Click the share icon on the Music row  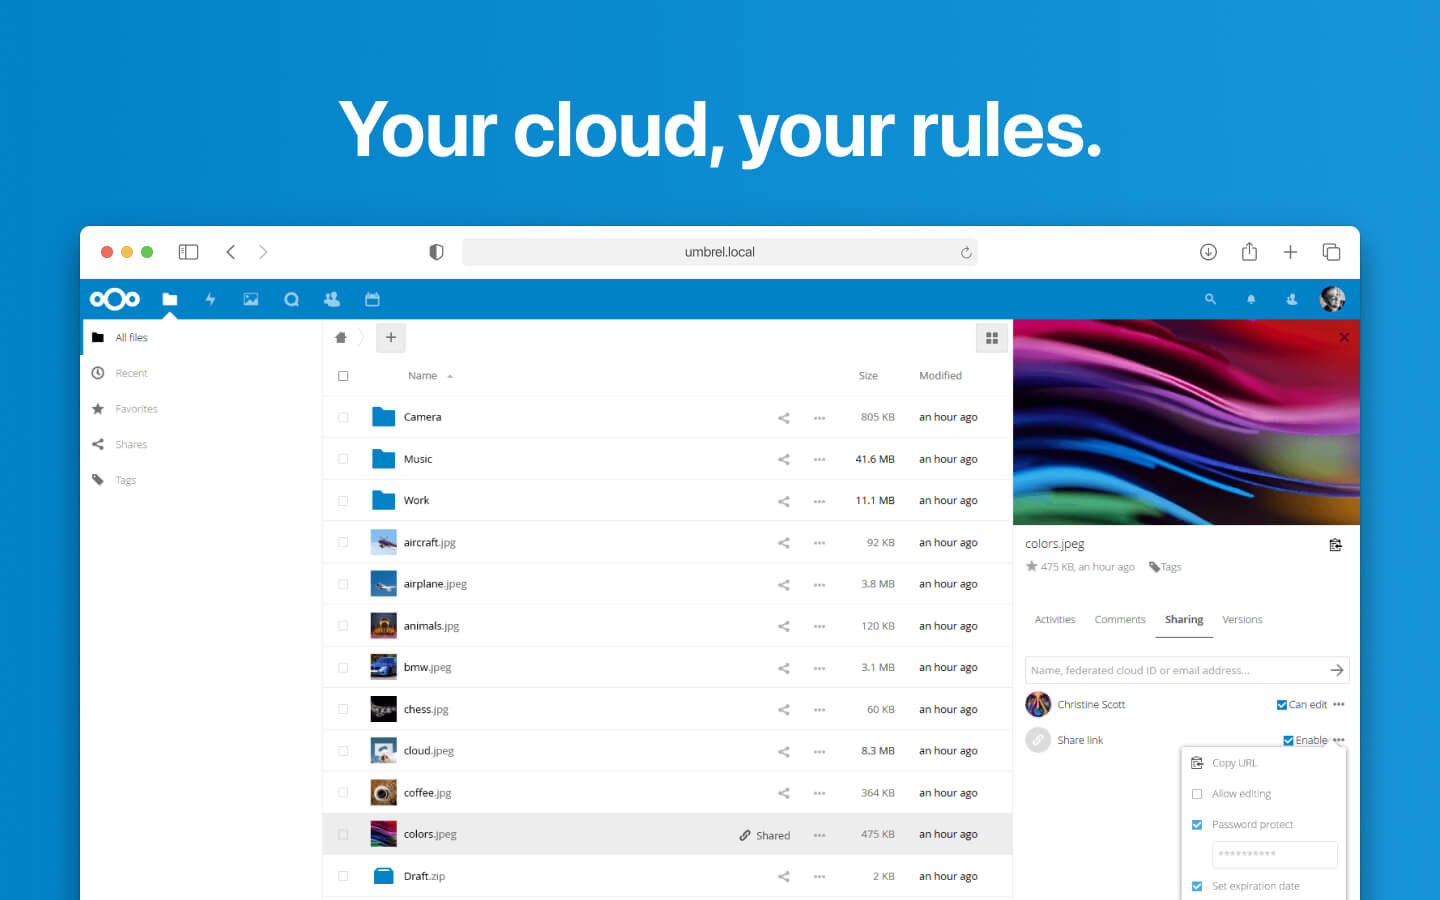coord(783,459)
